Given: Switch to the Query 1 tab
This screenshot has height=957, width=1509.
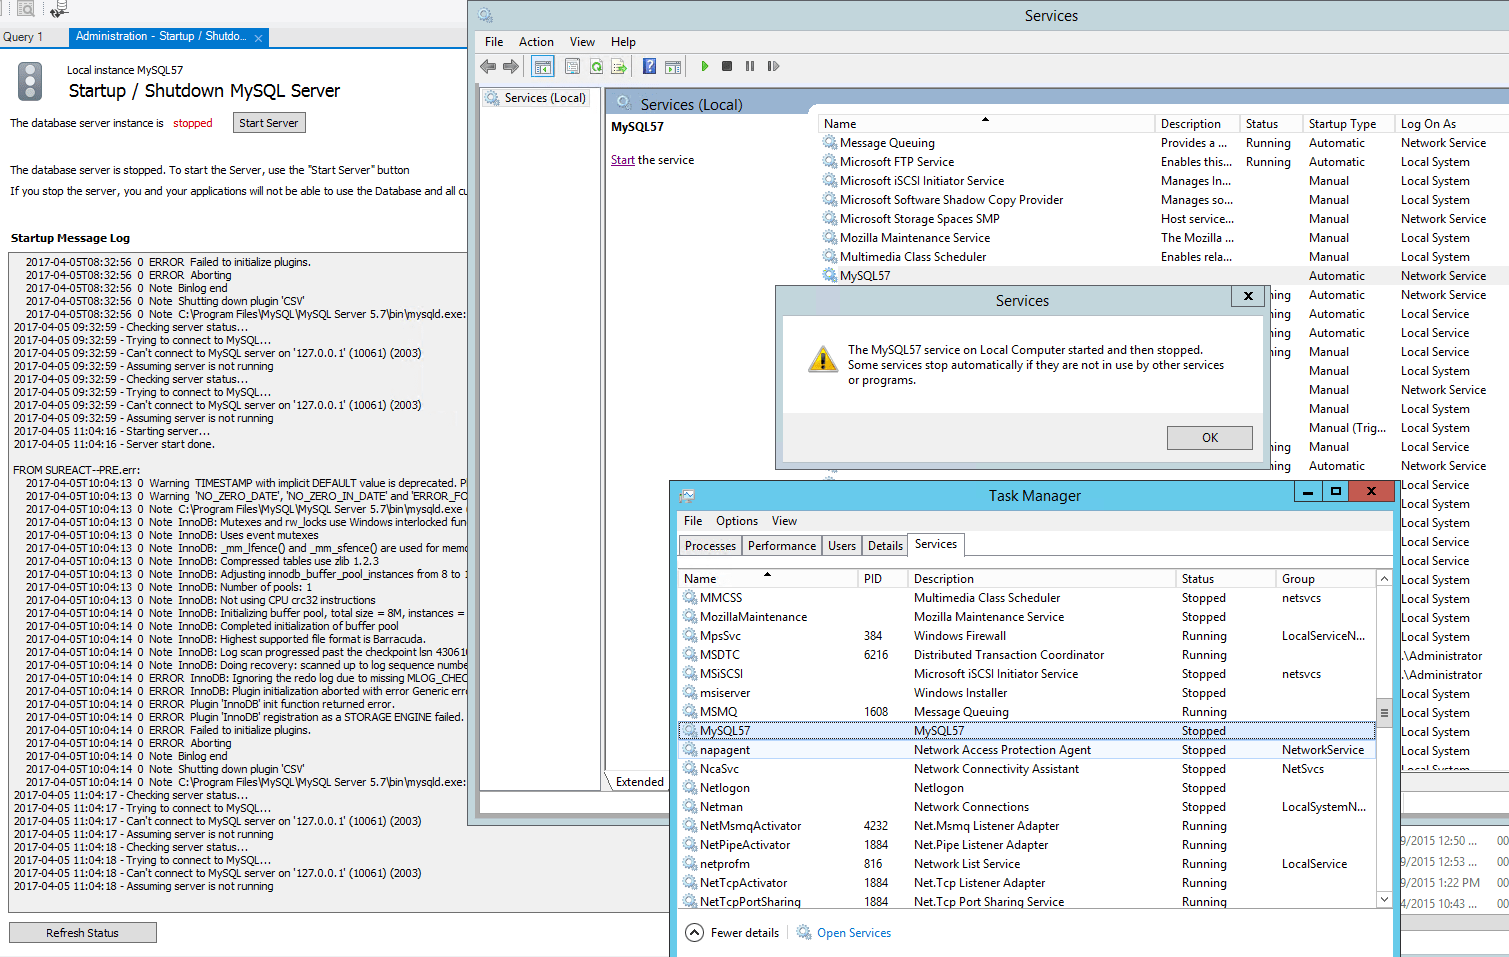Looking at the screenshot, I should pyautogui.click(x=23, y=37).
